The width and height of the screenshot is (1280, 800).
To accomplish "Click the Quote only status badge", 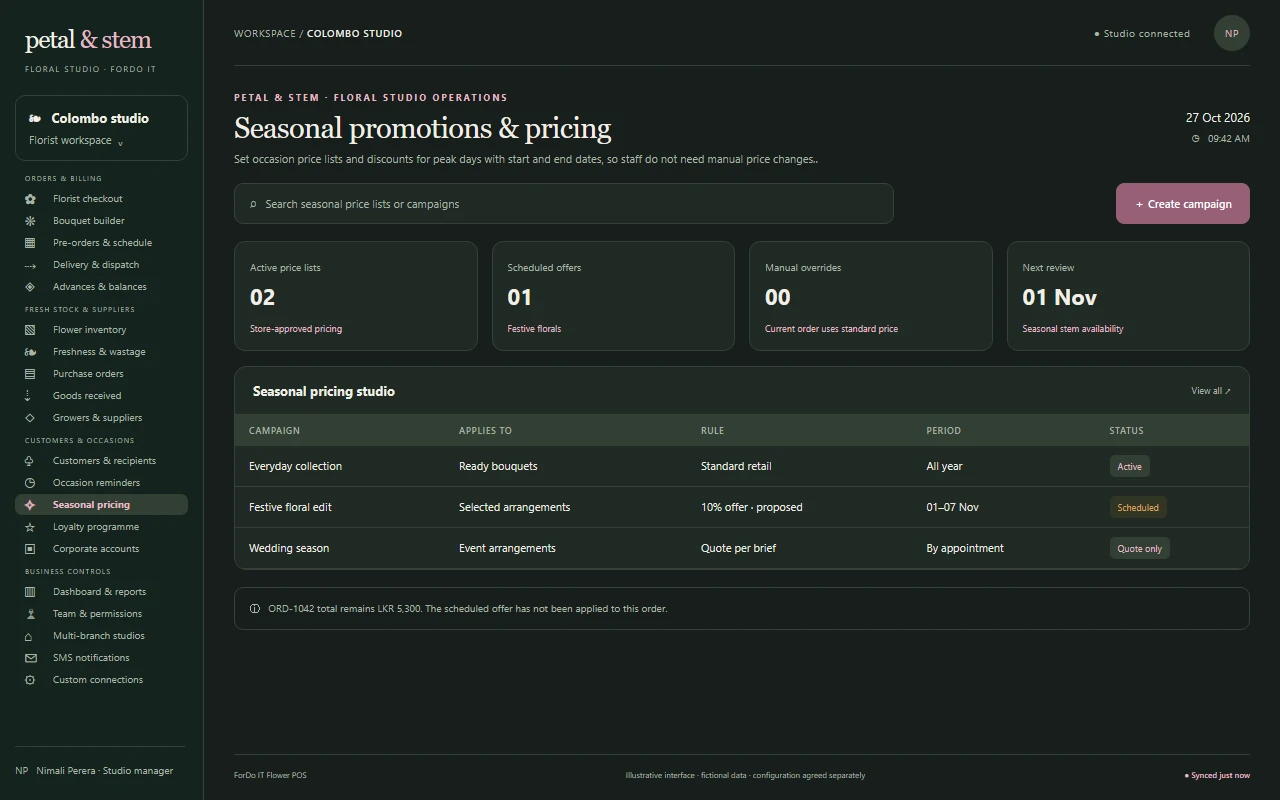I will [1140, 548].
